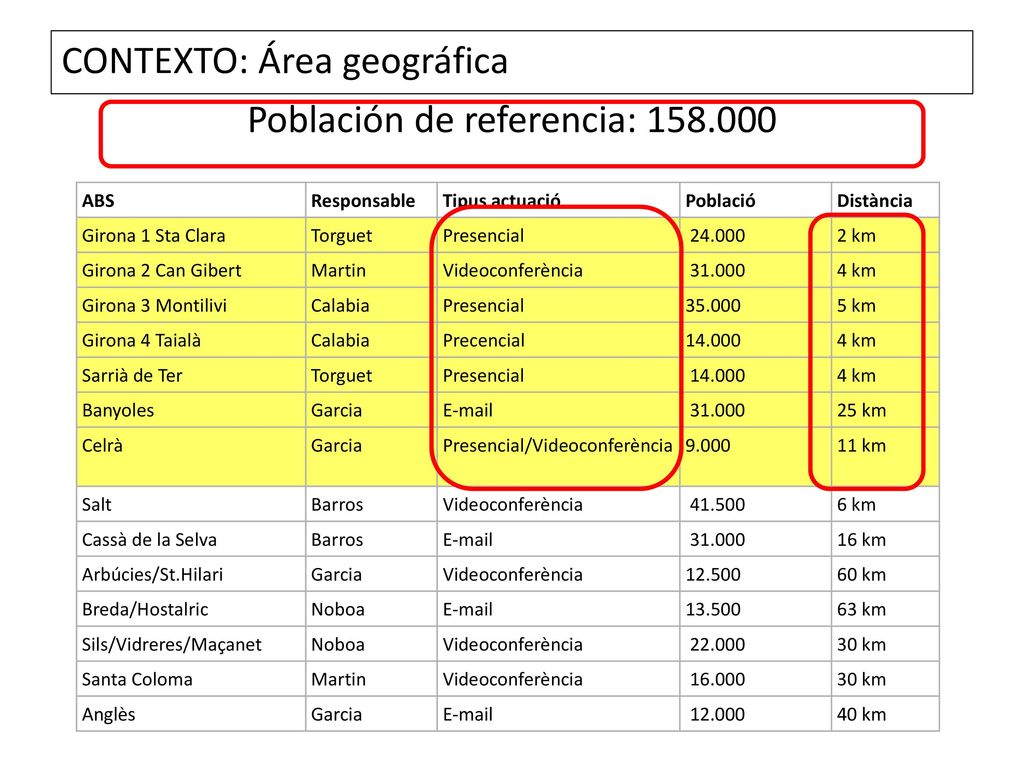
Task: Select the distance value 11 km
Action: pyautogui.click(x=861, y=445)
